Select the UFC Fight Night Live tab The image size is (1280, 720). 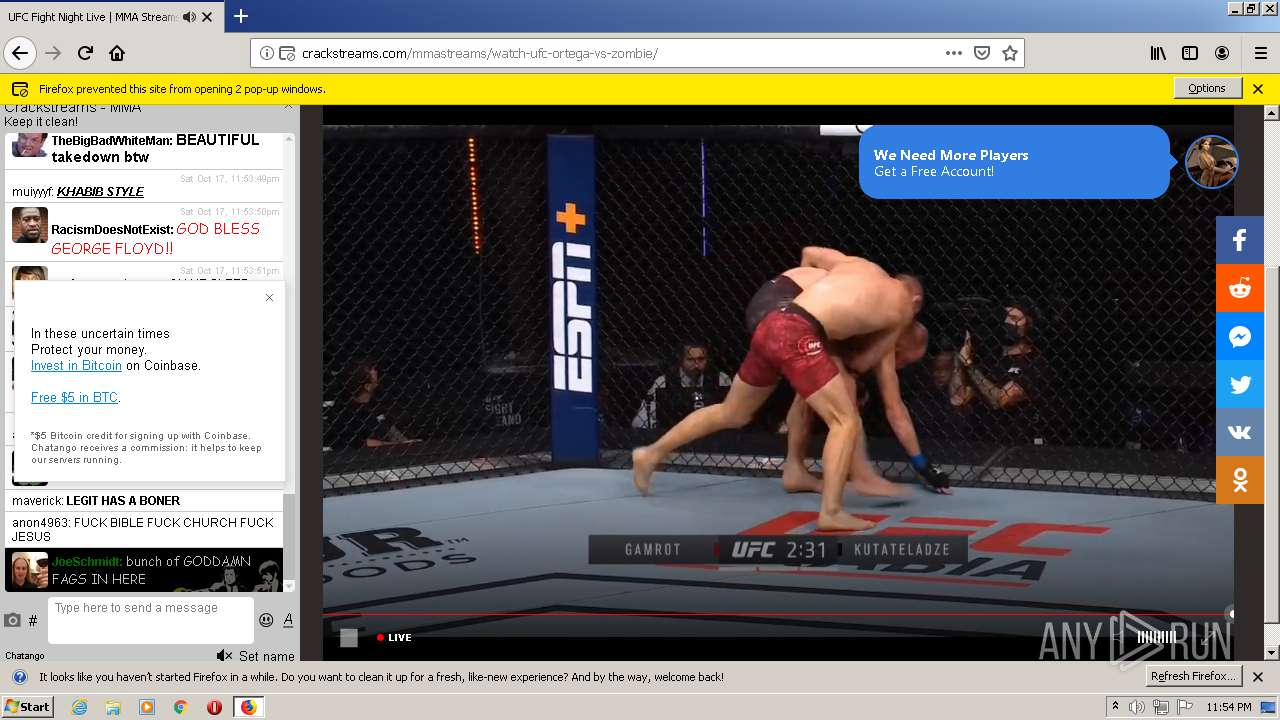tap(111, 16)
